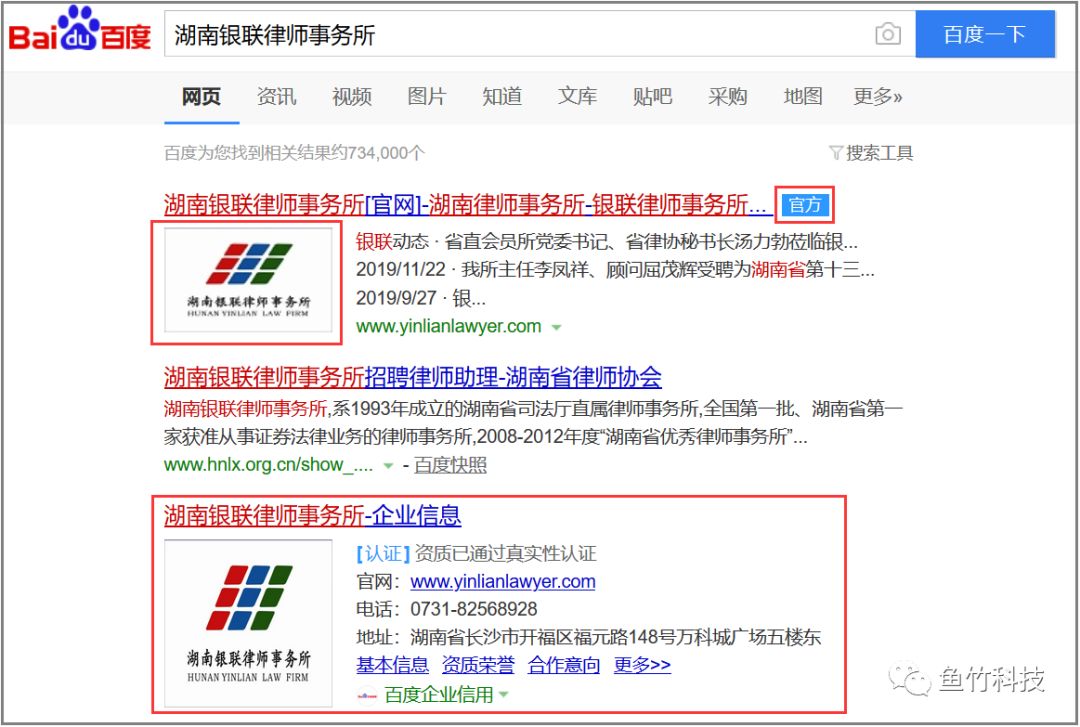This screenshot has width=1080, height=727.
Task: Click the 搜索工具 filter icon
Action: [836, 153]
